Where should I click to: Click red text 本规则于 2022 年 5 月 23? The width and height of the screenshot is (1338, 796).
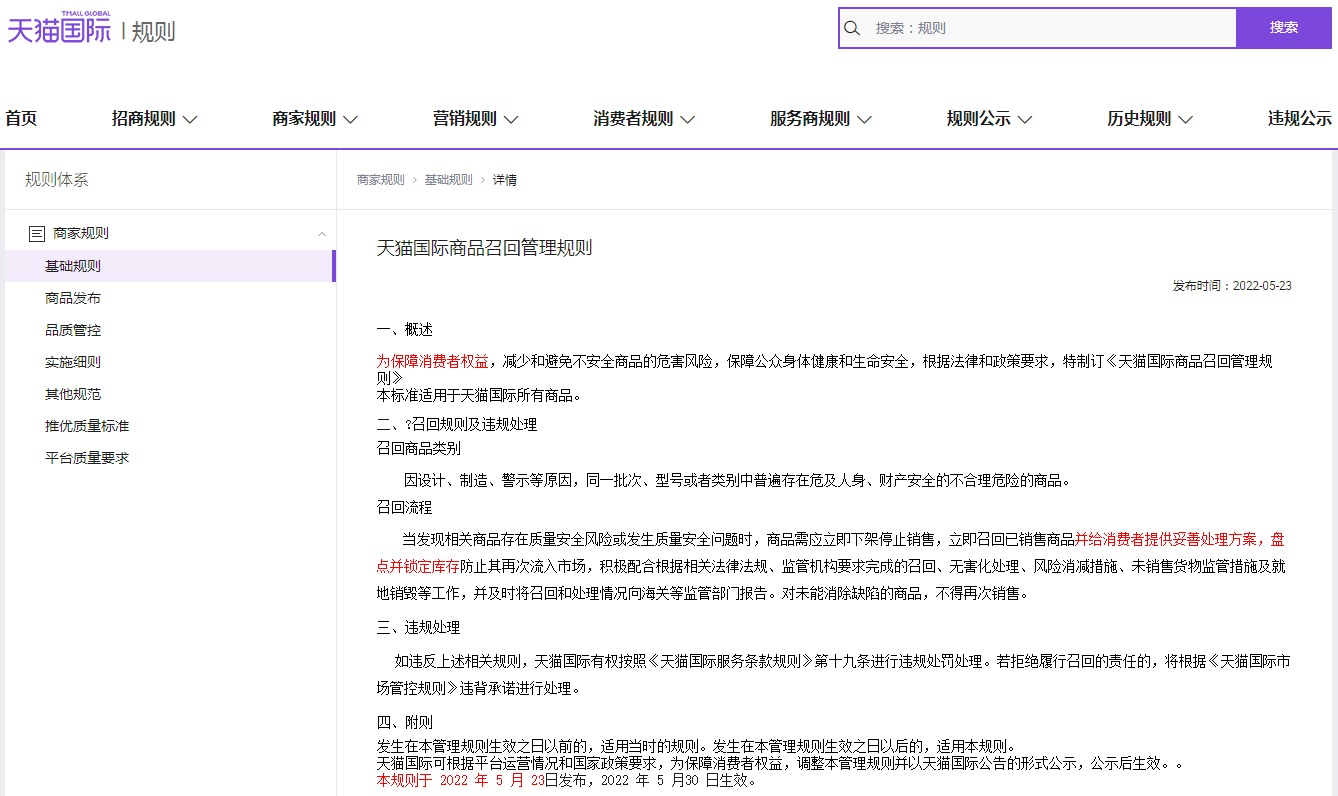(x=460, y=780)
